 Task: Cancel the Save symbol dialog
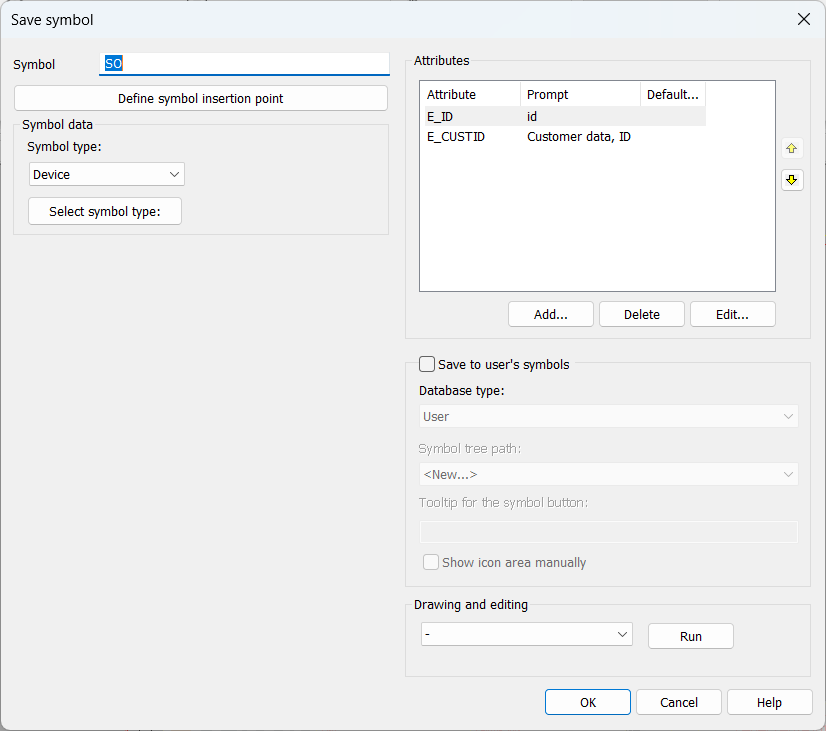[678, 702]
